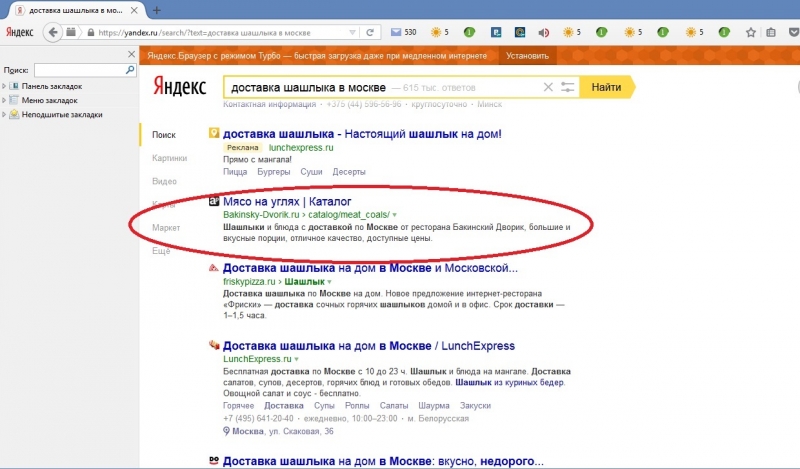800x469 pixels.
Task: Open 'Пицца' sitelink under the ad
Action: [235, 172]
